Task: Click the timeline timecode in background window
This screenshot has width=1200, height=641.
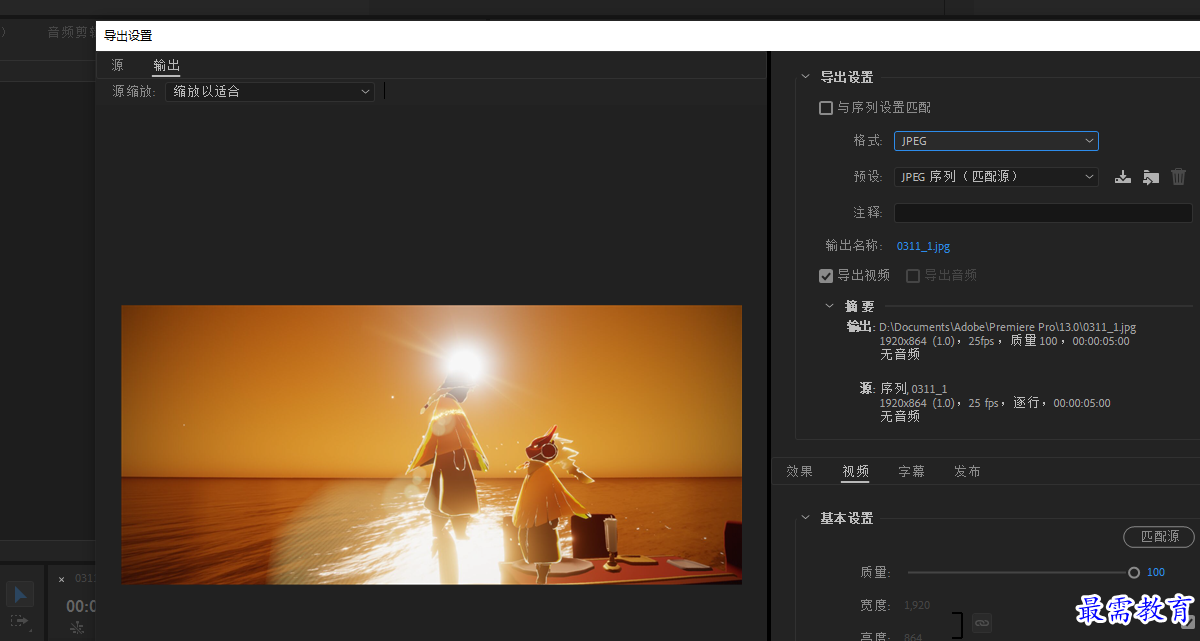Action: click(80, 606)
